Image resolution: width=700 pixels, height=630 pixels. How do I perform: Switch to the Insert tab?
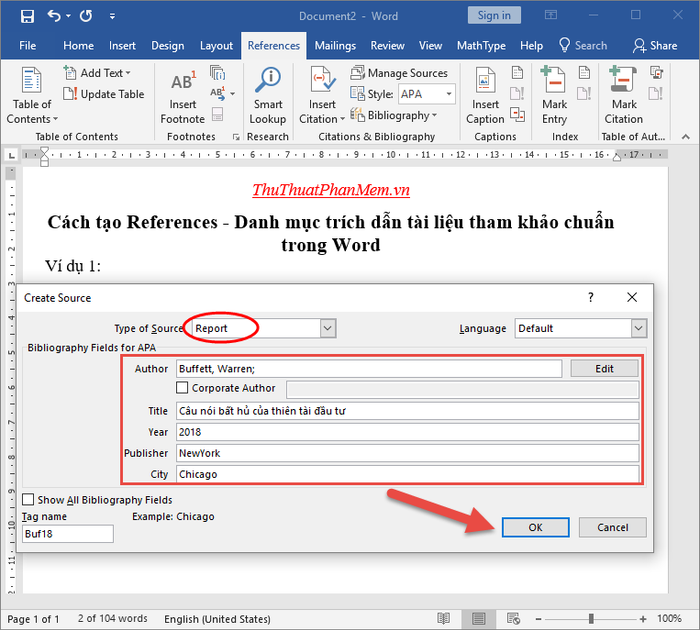tap(122, 46)
